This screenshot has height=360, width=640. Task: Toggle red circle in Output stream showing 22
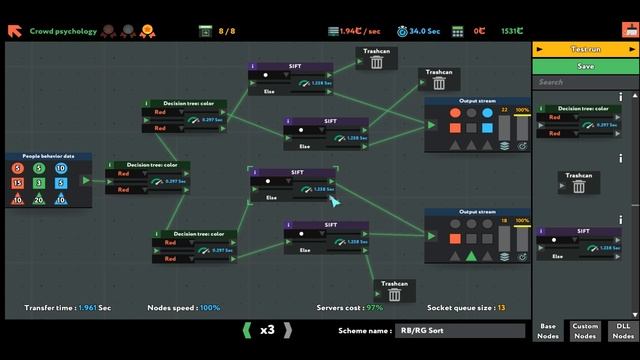(455, 113)
